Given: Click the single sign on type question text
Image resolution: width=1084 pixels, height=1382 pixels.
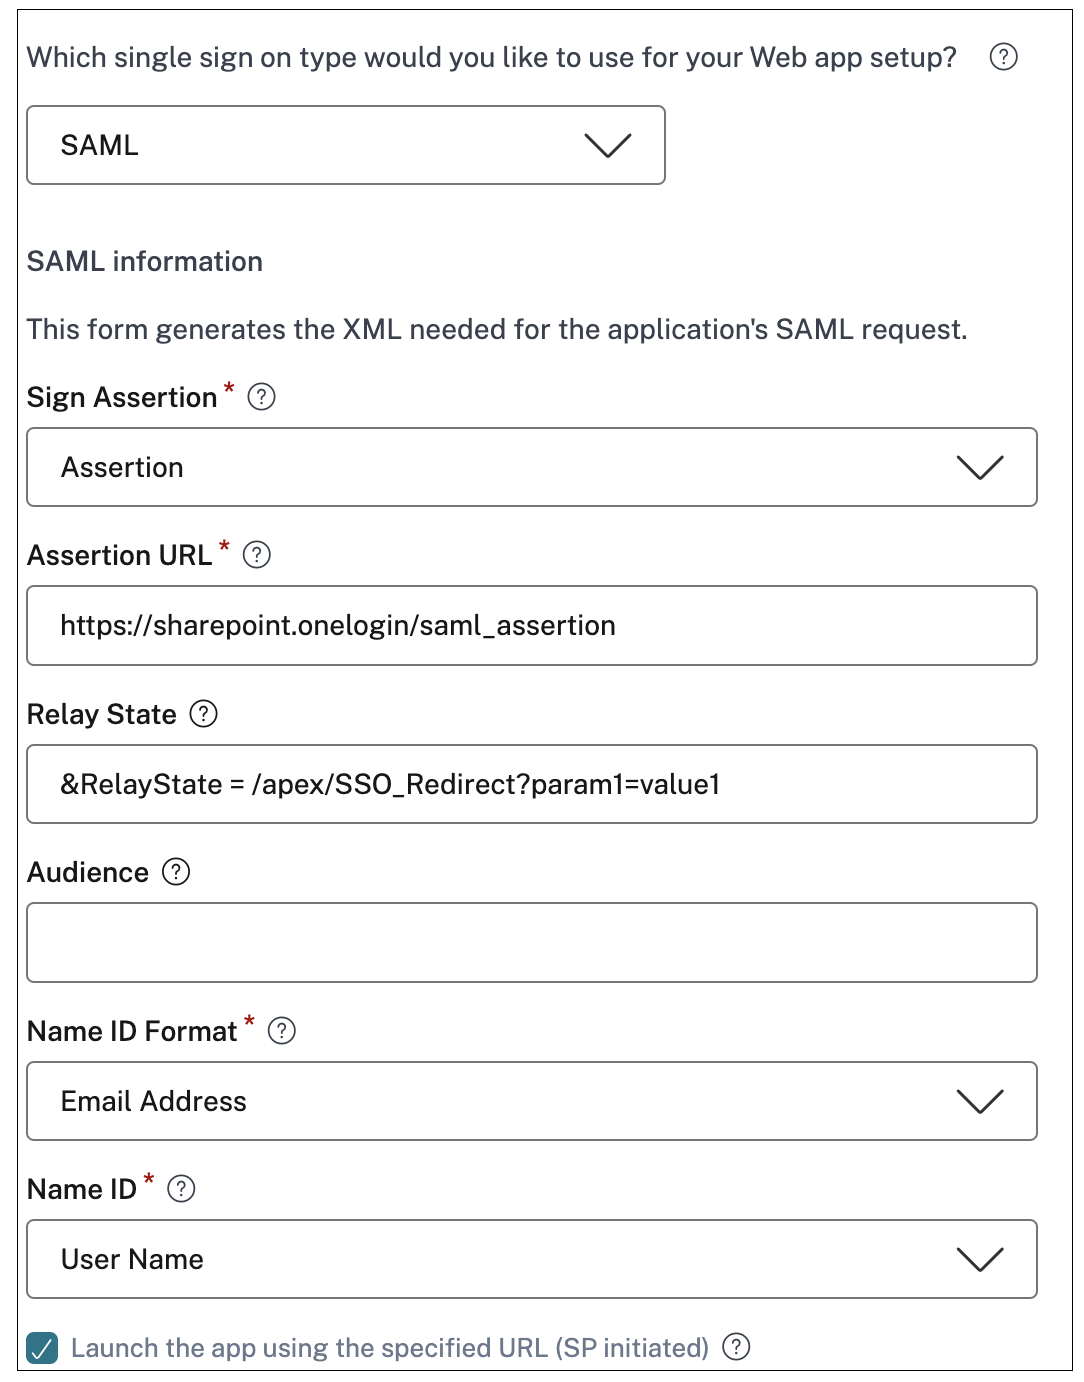Looking at the screenshot, I should tap(492, 58).
